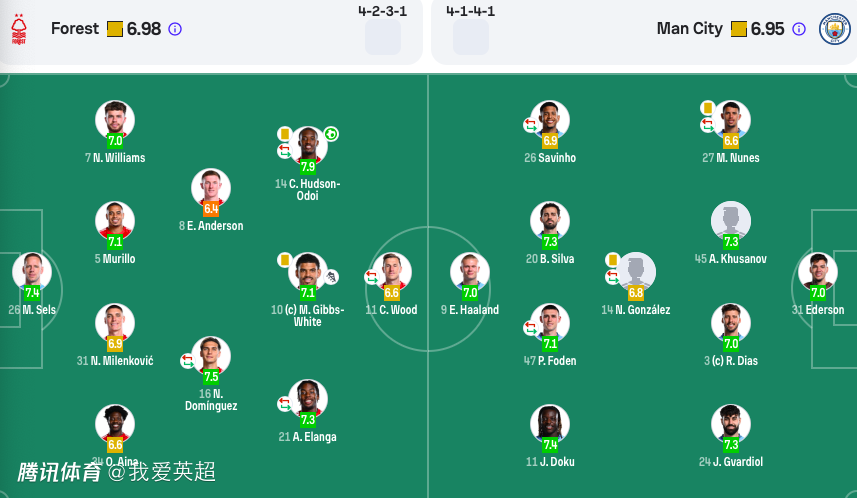
Task: Click the Man City team name
Action: tap(689, 29)
